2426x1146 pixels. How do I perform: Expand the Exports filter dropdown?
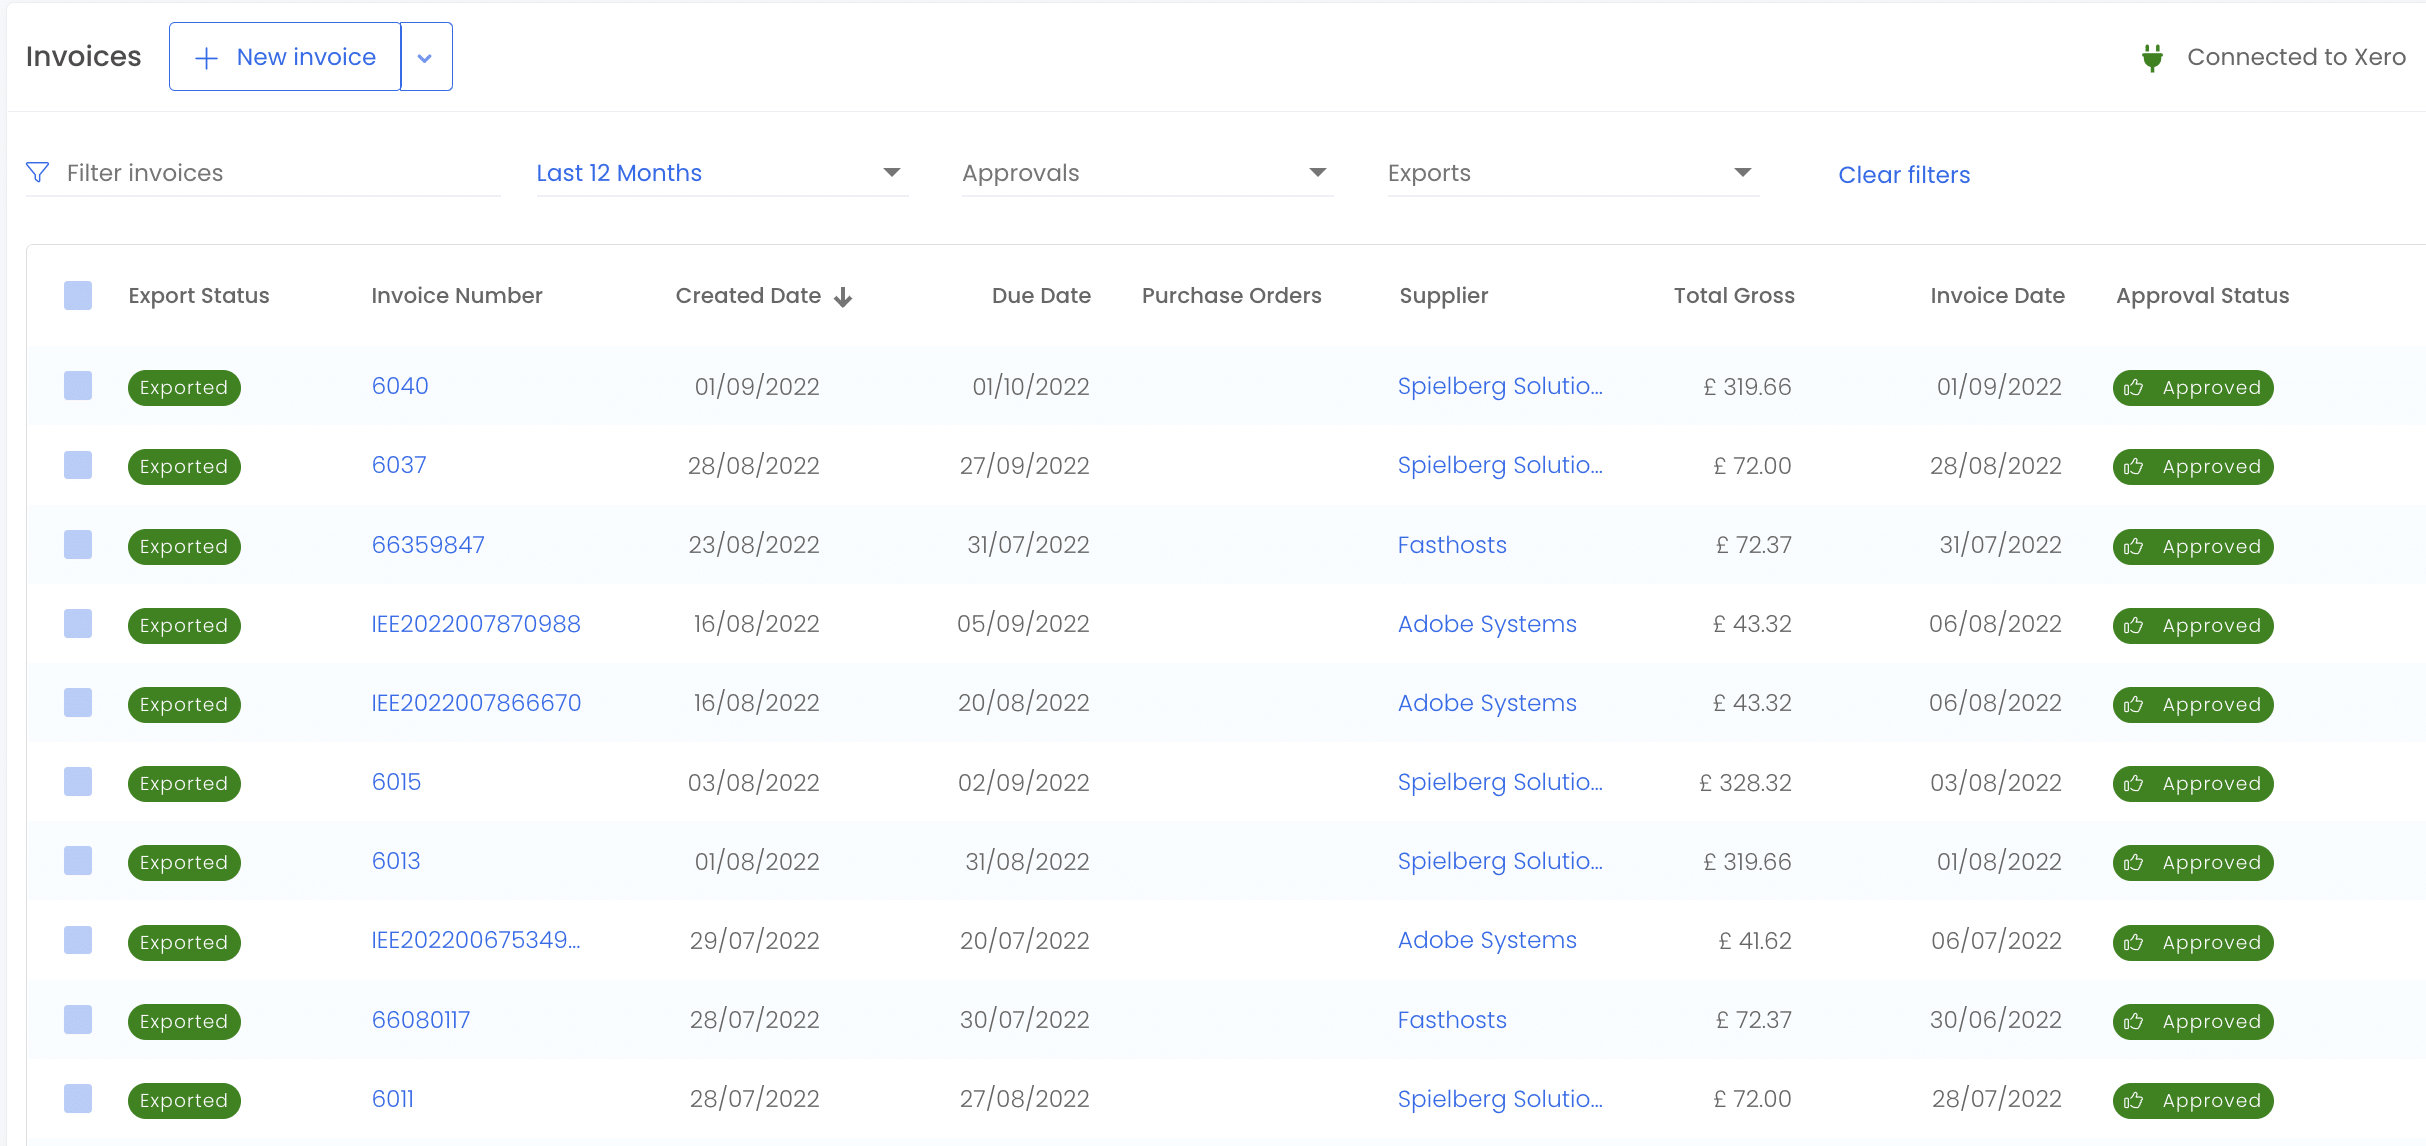click(1573, 173)
